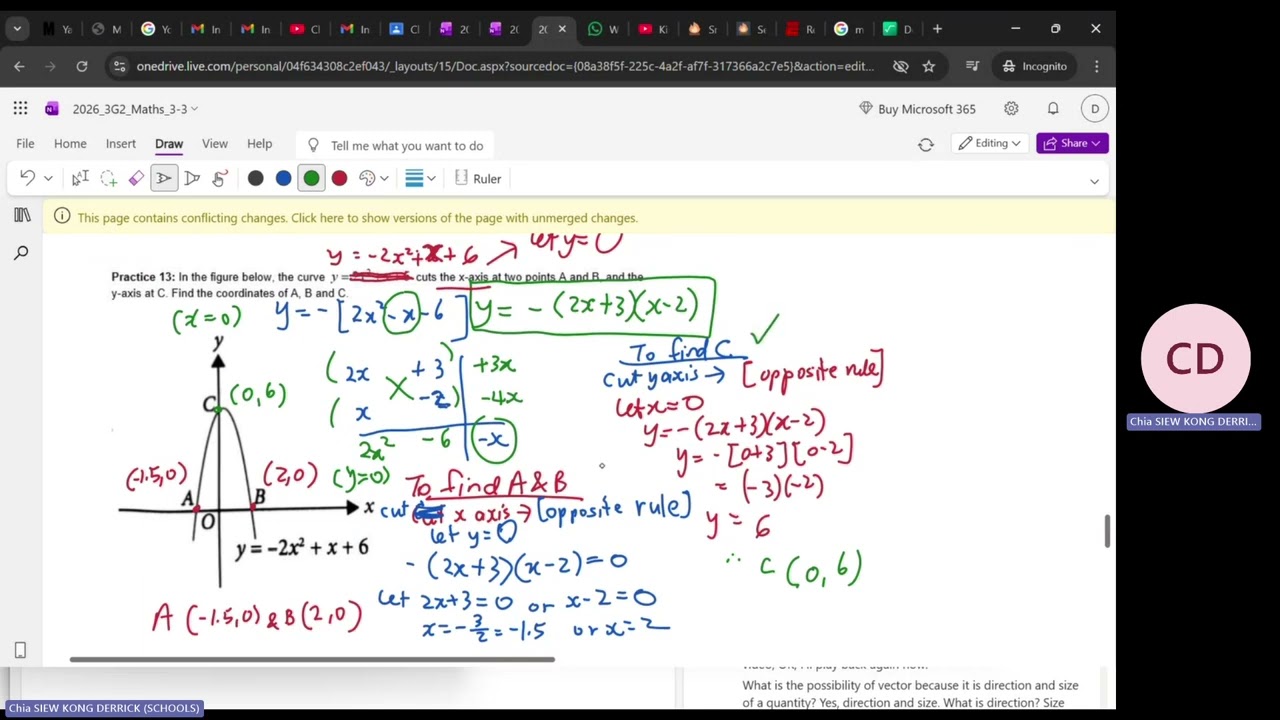Select the Lasso select tool
Viewport: 1280px width, 720px height.
[108, 178]
